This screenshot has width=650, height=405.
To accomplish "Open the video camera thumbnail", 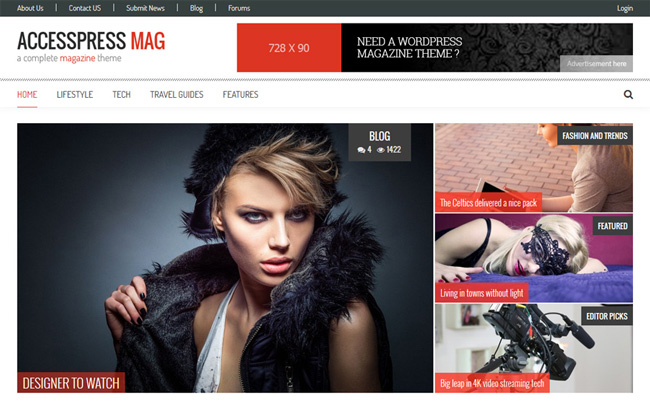I will [x=534, y=348].
